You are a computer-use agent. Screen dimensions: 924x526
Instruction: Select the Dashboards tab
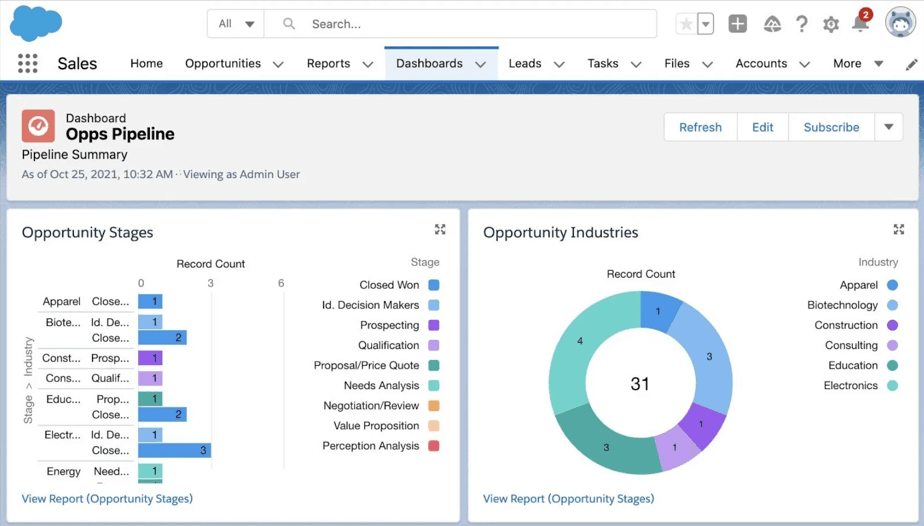(429, 63)
